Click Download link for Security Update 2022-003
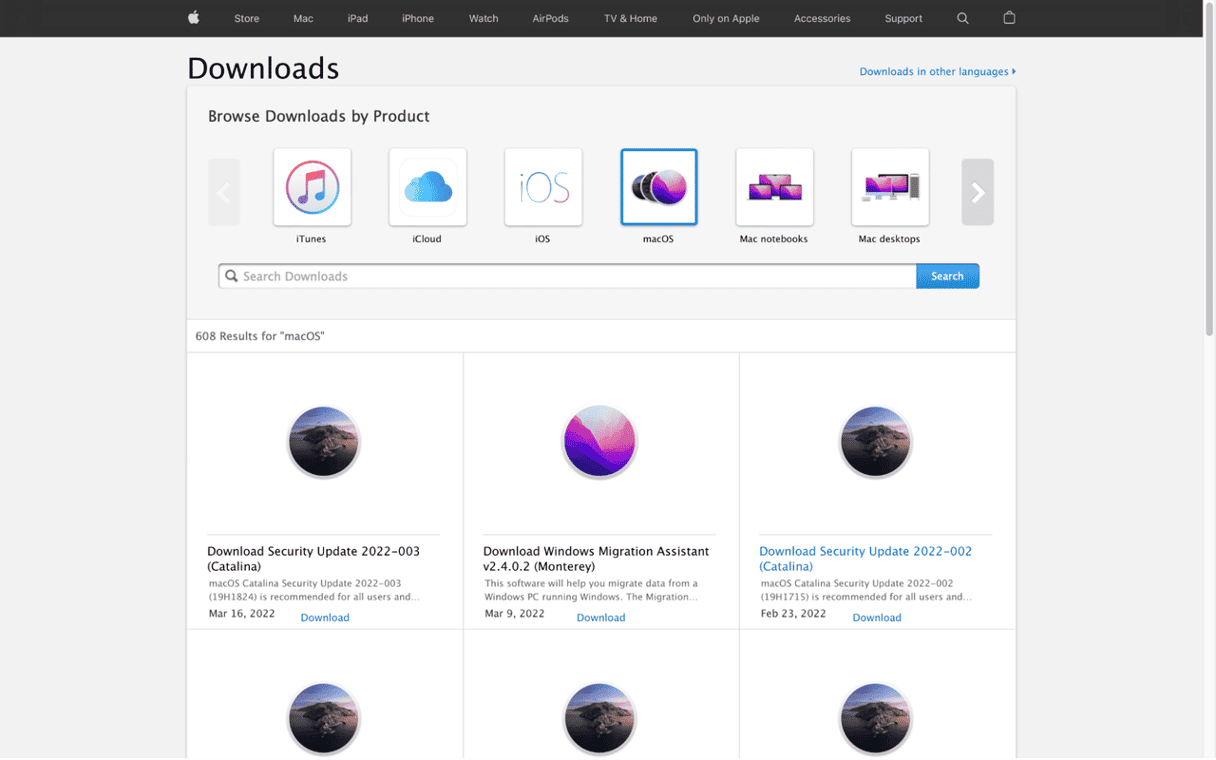Viewport: 1216px width, 760px height. click(x=325, y=618)
